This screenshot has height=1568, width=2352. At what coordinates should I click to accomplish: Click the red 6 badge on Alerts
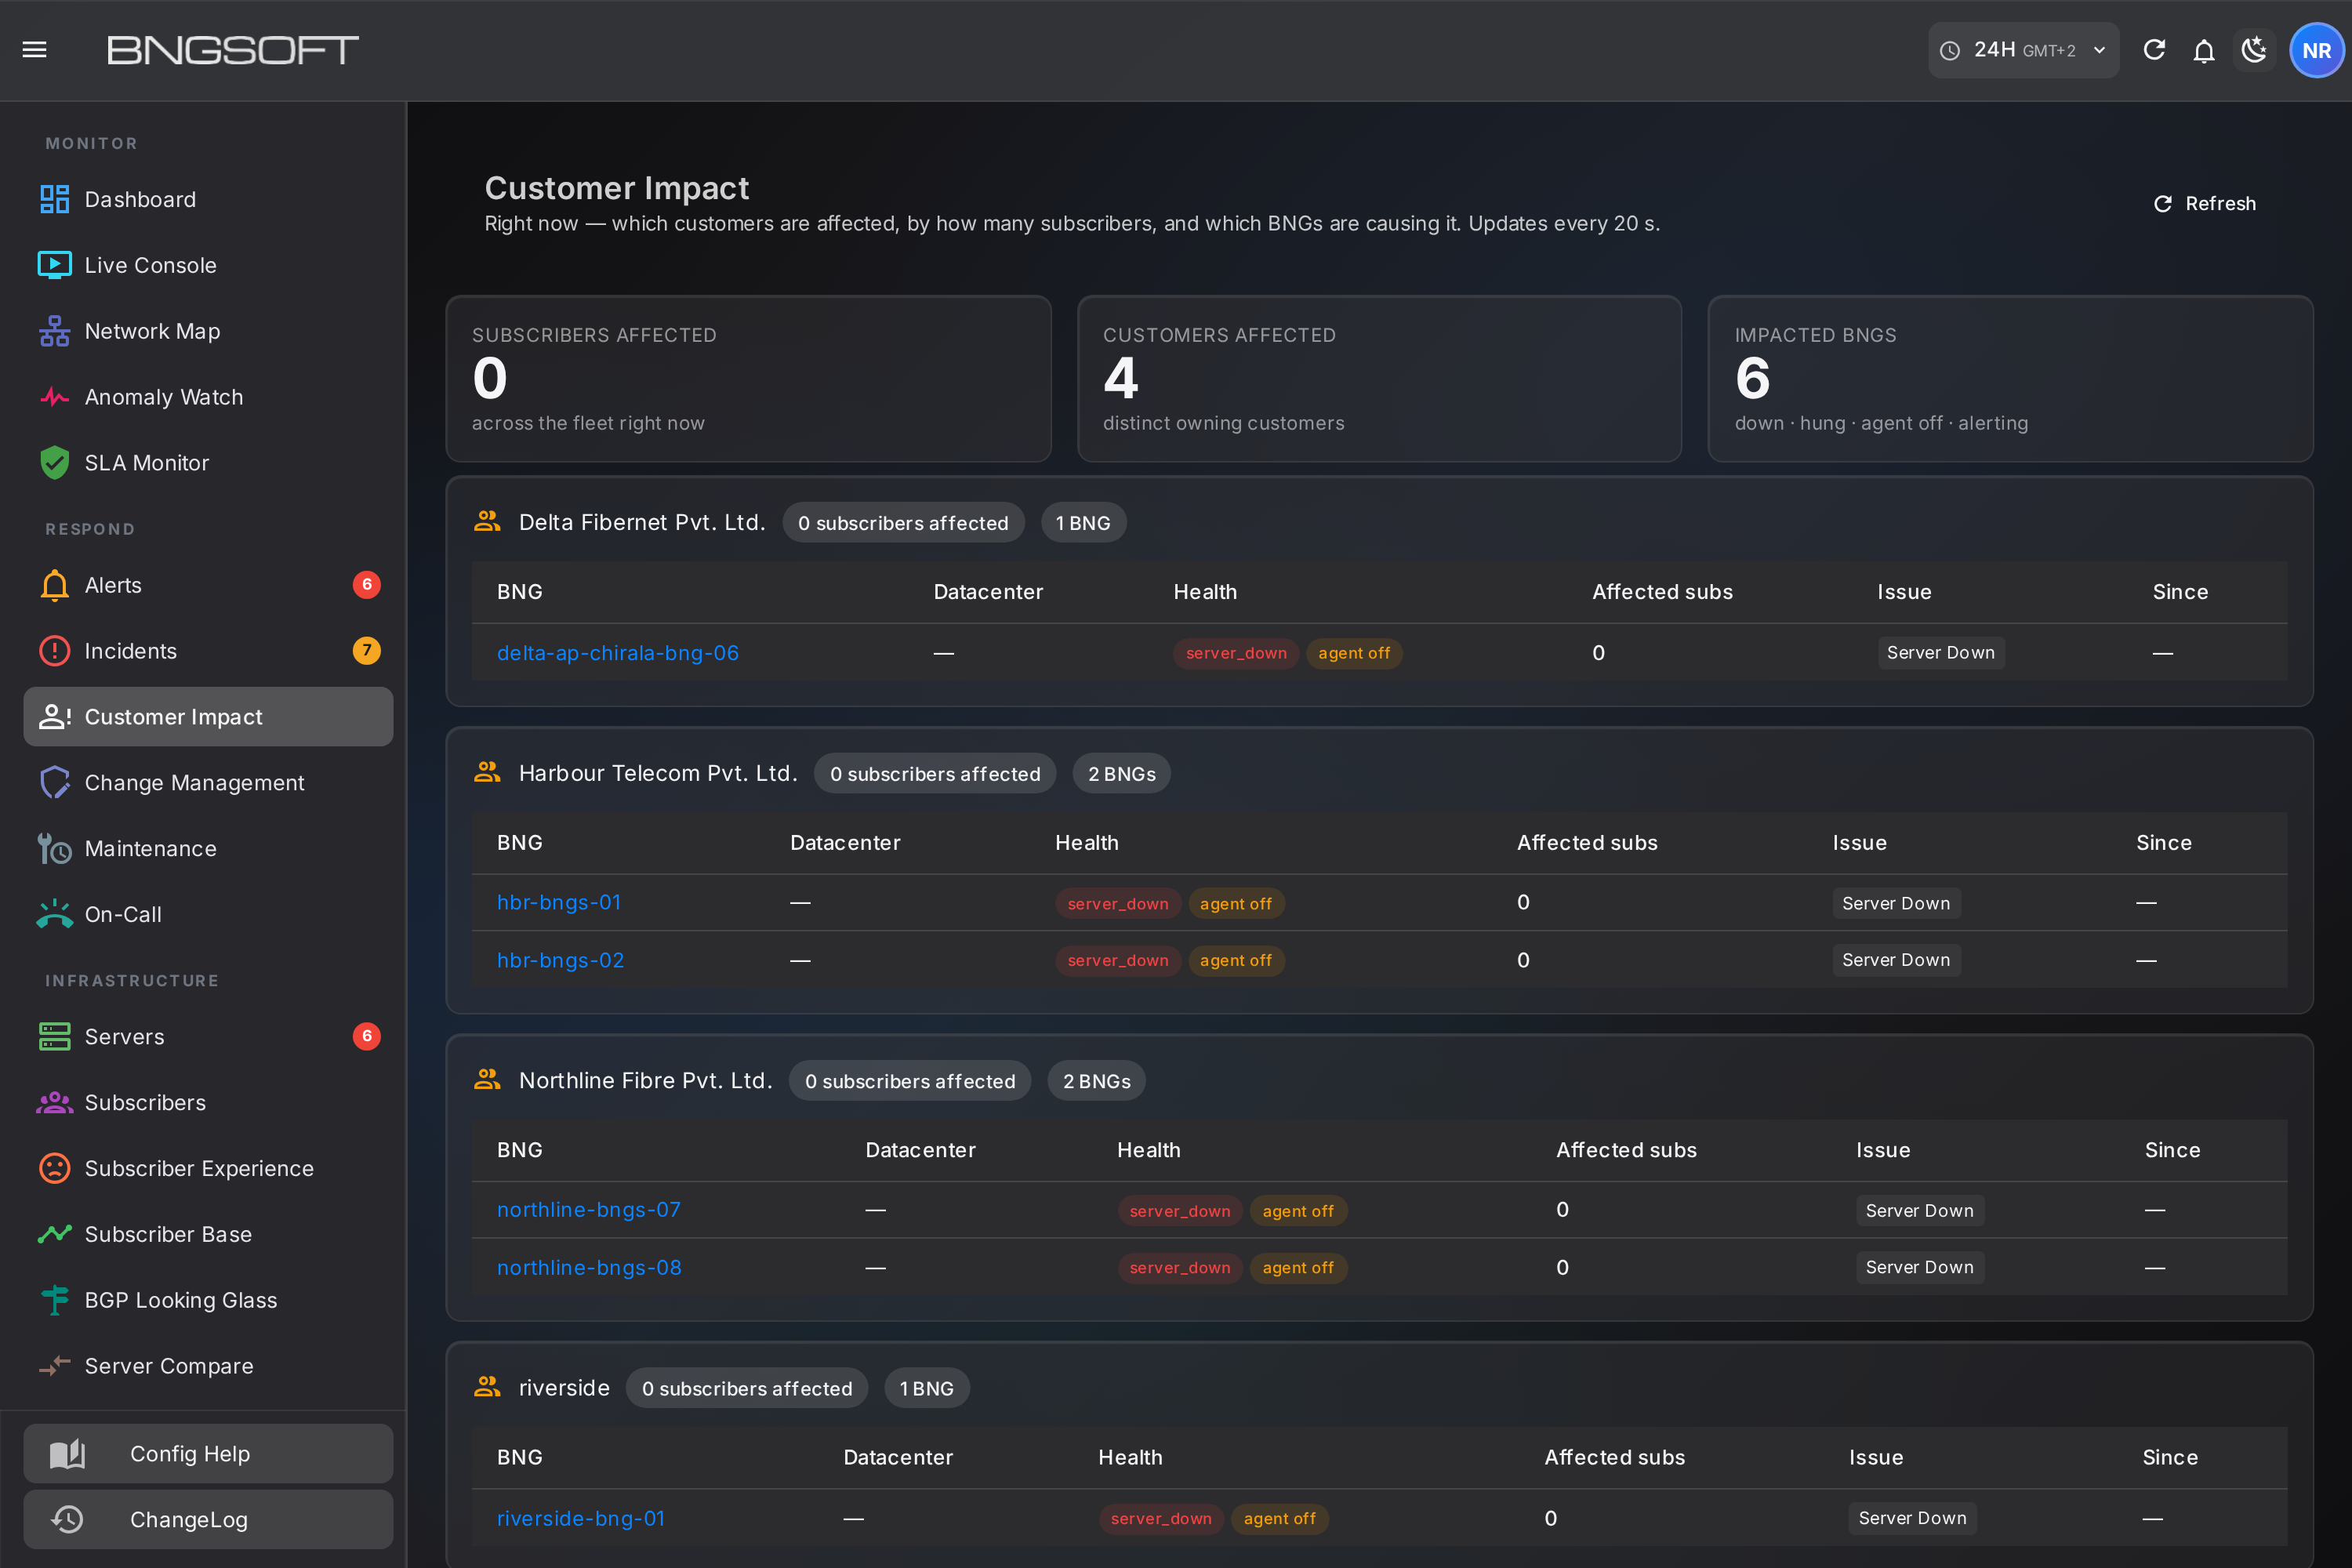[367, 585]
